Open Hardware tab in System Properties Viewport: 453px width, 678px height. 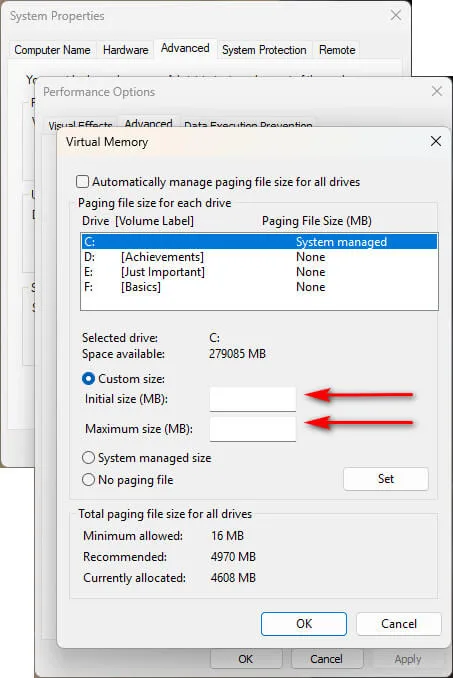click(x=125, y=50)
